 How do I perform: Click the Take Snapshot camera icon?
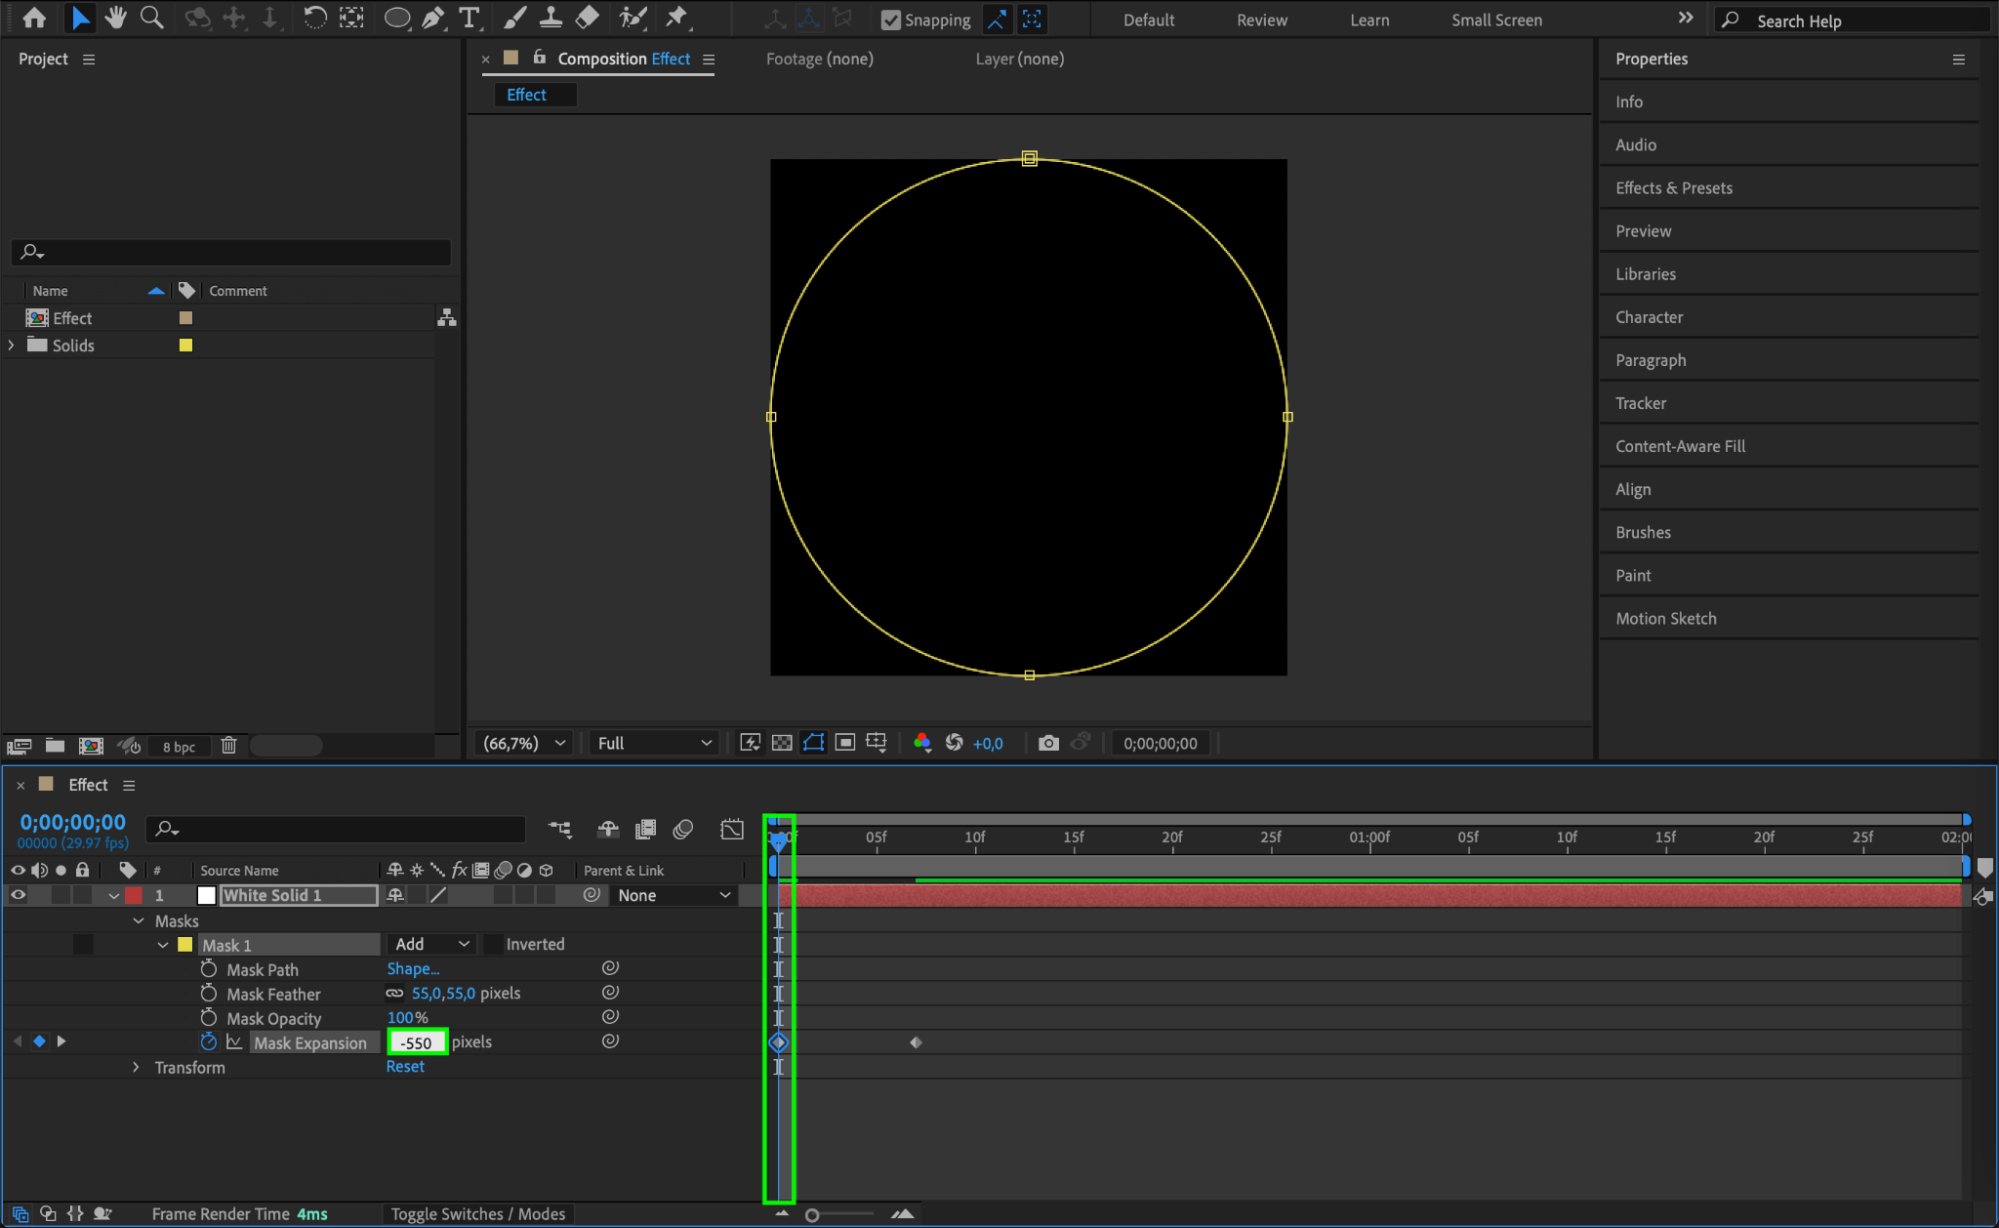point(1047,743)
